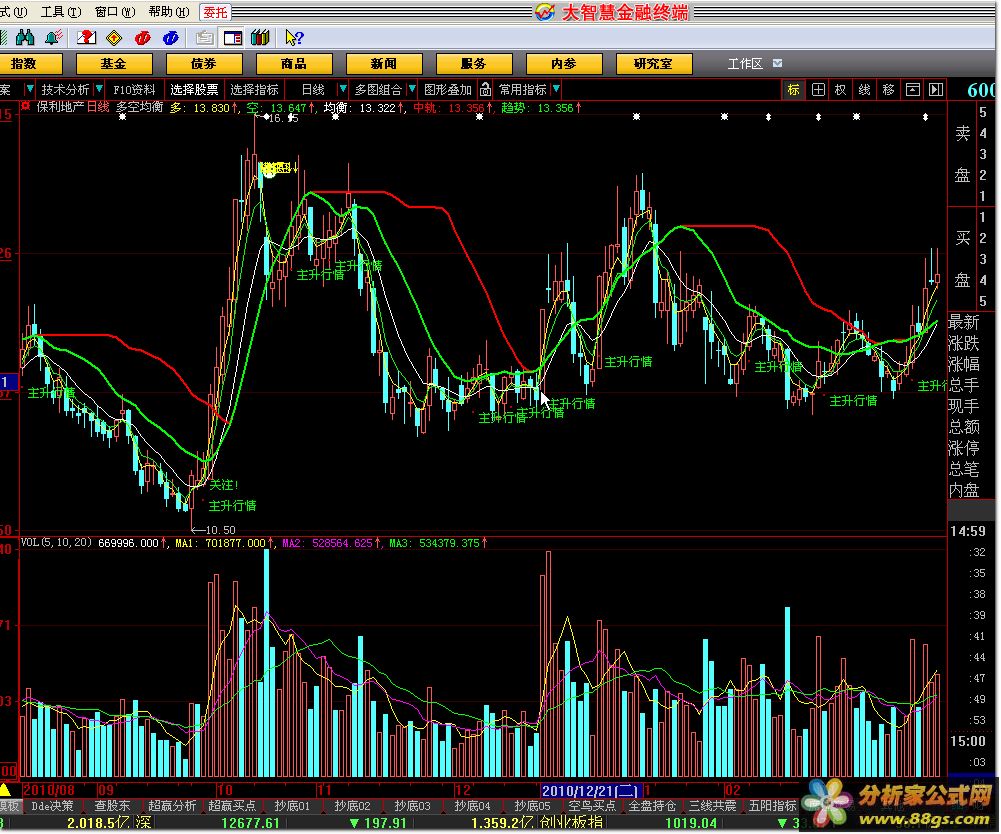Select the 商品 category button
1001x834 pixels.
coord(294,64)
